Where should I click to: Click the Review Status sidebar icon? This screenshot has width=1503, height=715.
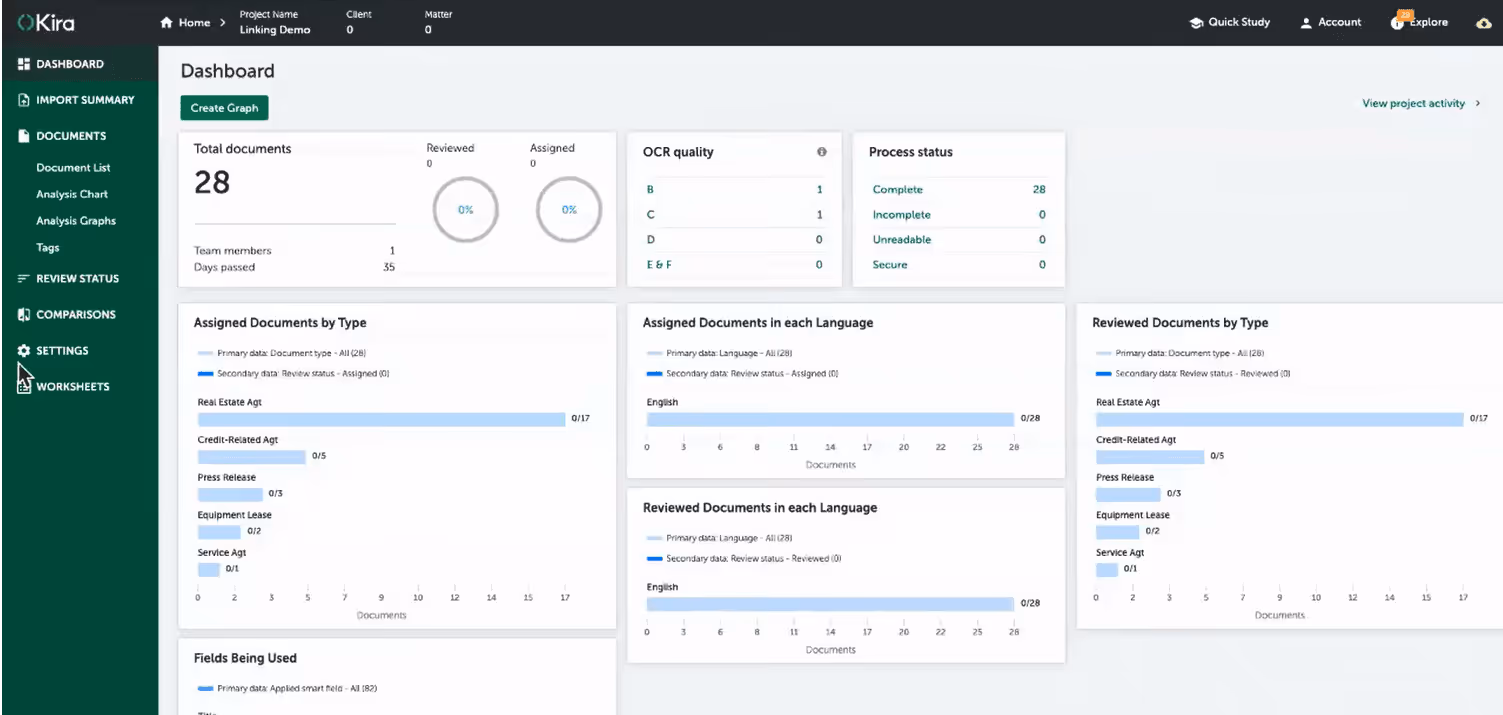[22, 278]
